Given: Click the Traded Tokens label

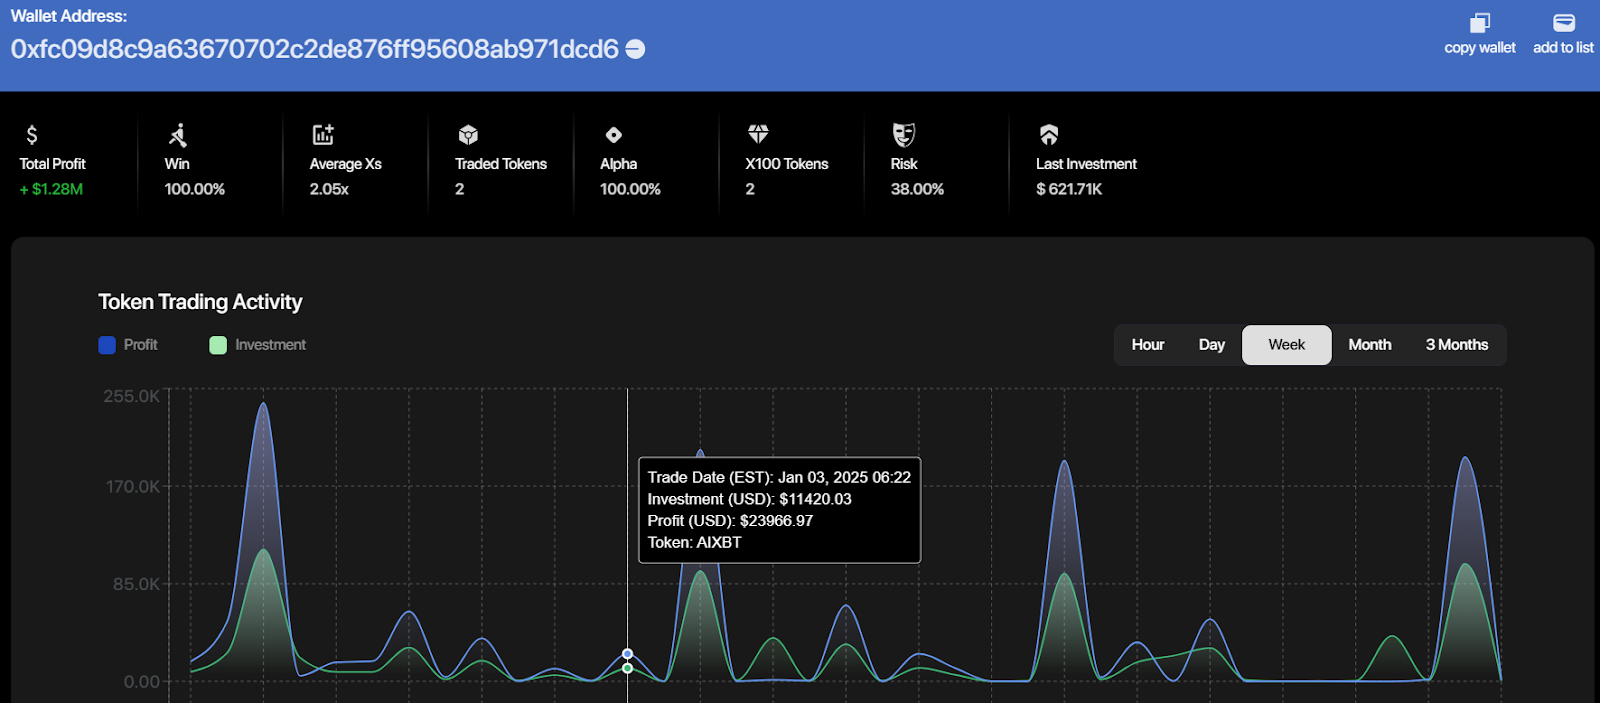Looking at the screenshot, I should pyautogui.click(x=501, y=164).
